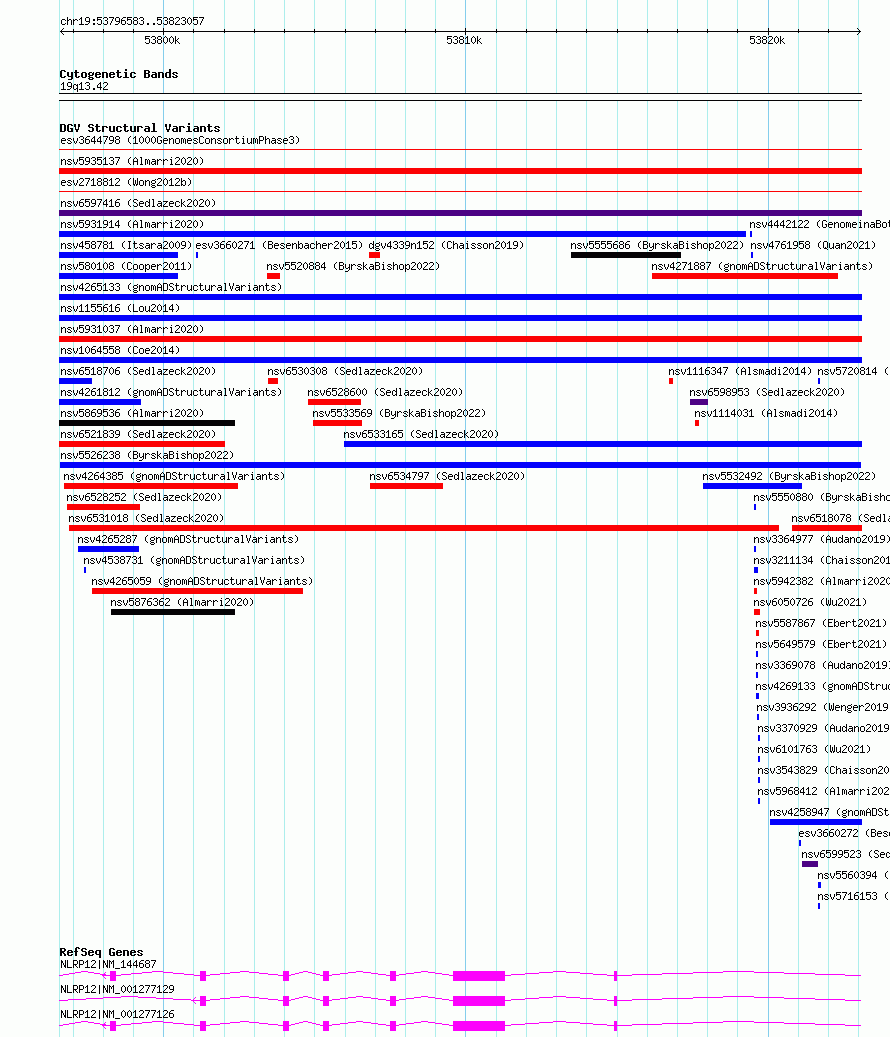Open nsv4264385 (gnomADStructuralVariants) variant
Screen dimensions: 890x1037
pyautogui.click(x=174, y=477)
